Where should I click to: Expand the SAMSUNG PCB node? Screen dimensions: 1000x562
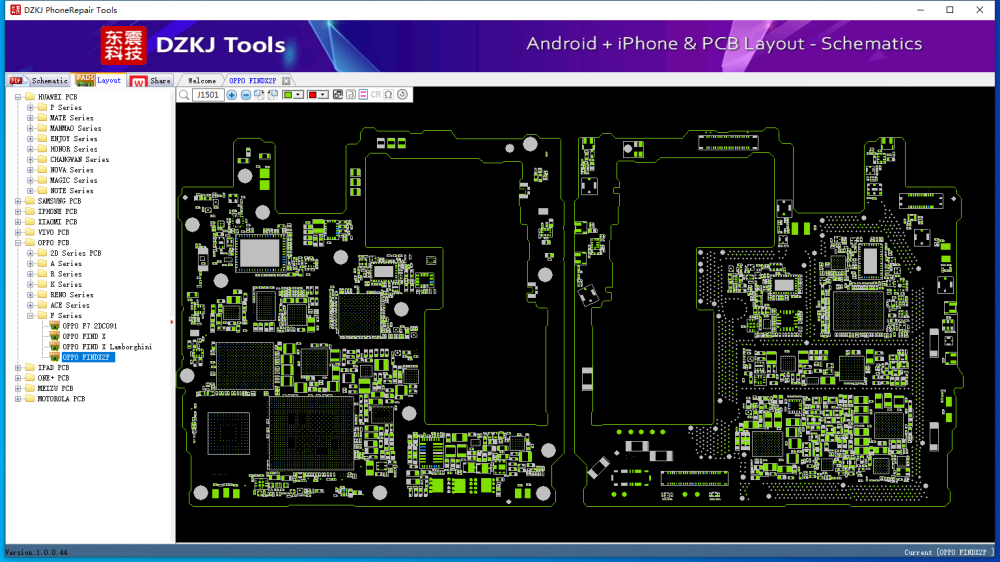click(18, 201)
